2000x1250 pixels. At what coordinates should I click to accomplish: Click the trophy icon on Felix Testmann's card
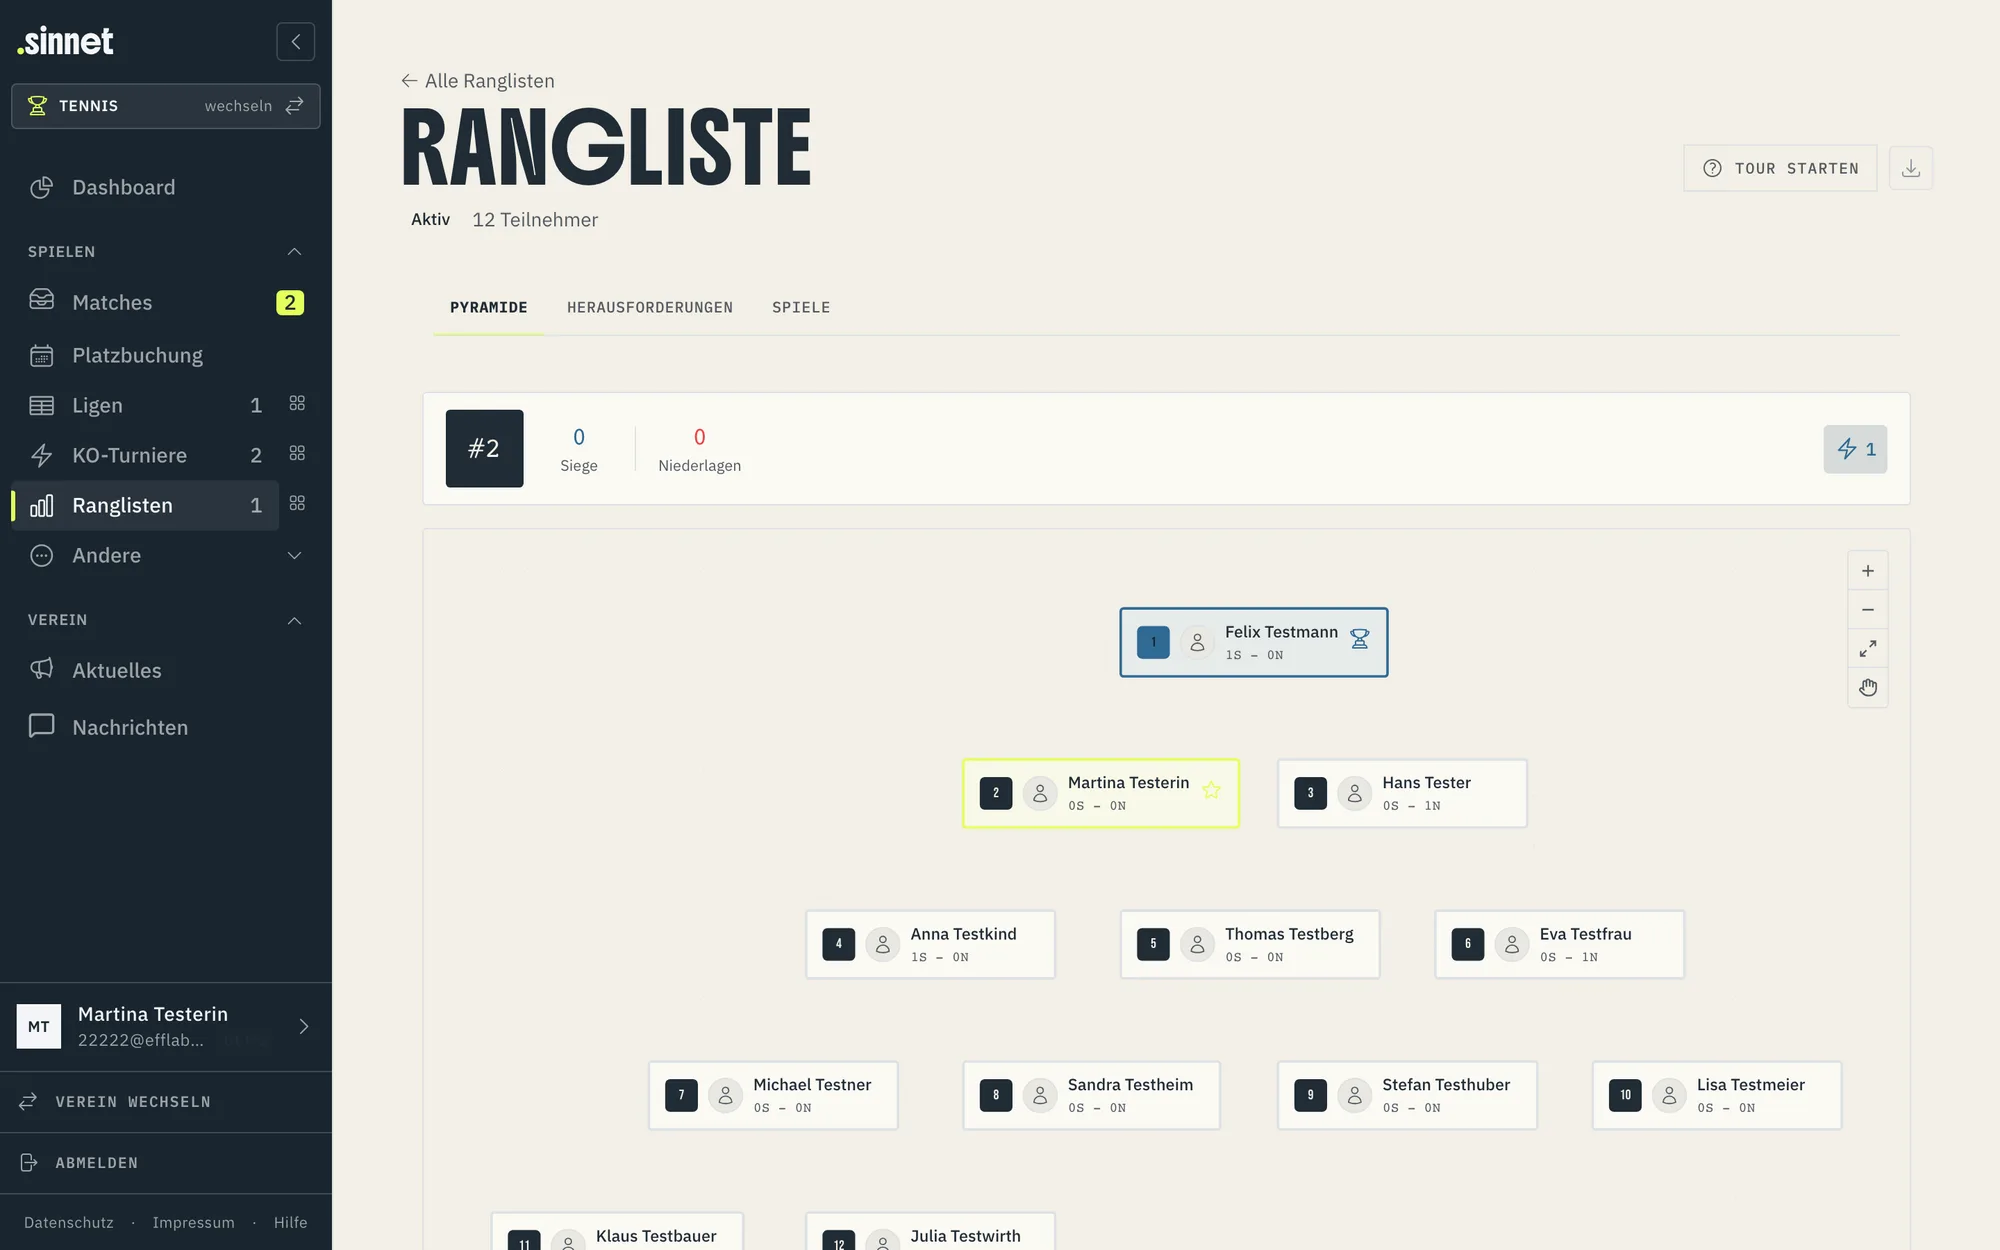(1359, 640)
